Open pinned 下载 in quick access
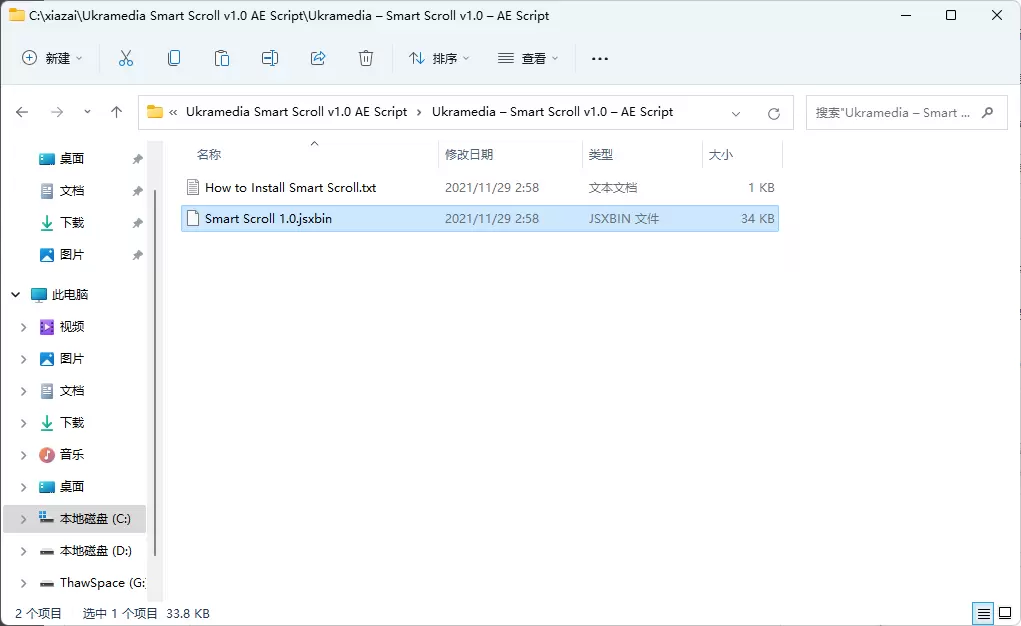The image size is (1021, 626). (x=72, y=223)
